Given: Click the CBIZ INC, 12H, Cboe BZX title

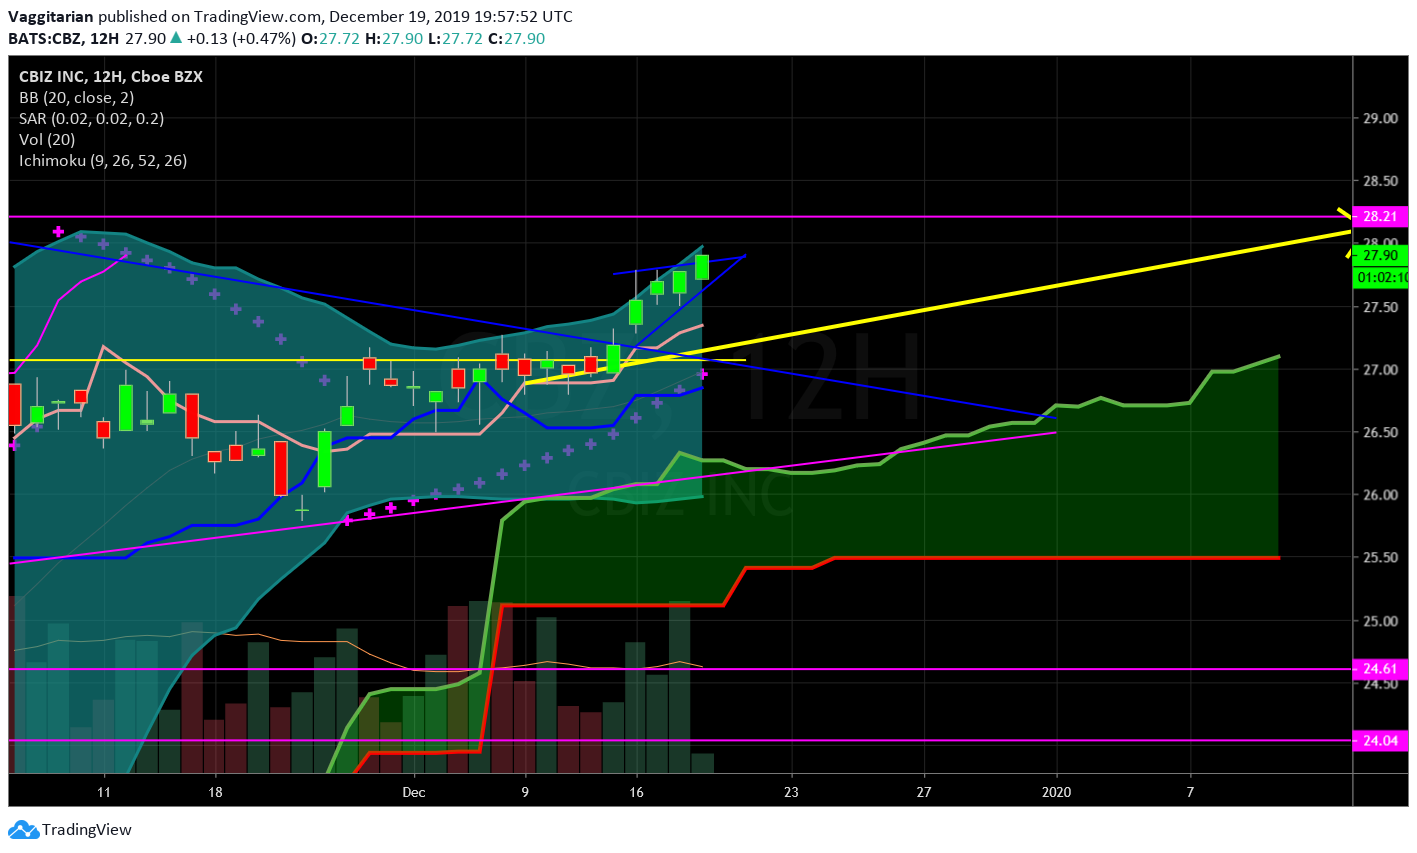Looking at the screenshot, I should 111,77.
